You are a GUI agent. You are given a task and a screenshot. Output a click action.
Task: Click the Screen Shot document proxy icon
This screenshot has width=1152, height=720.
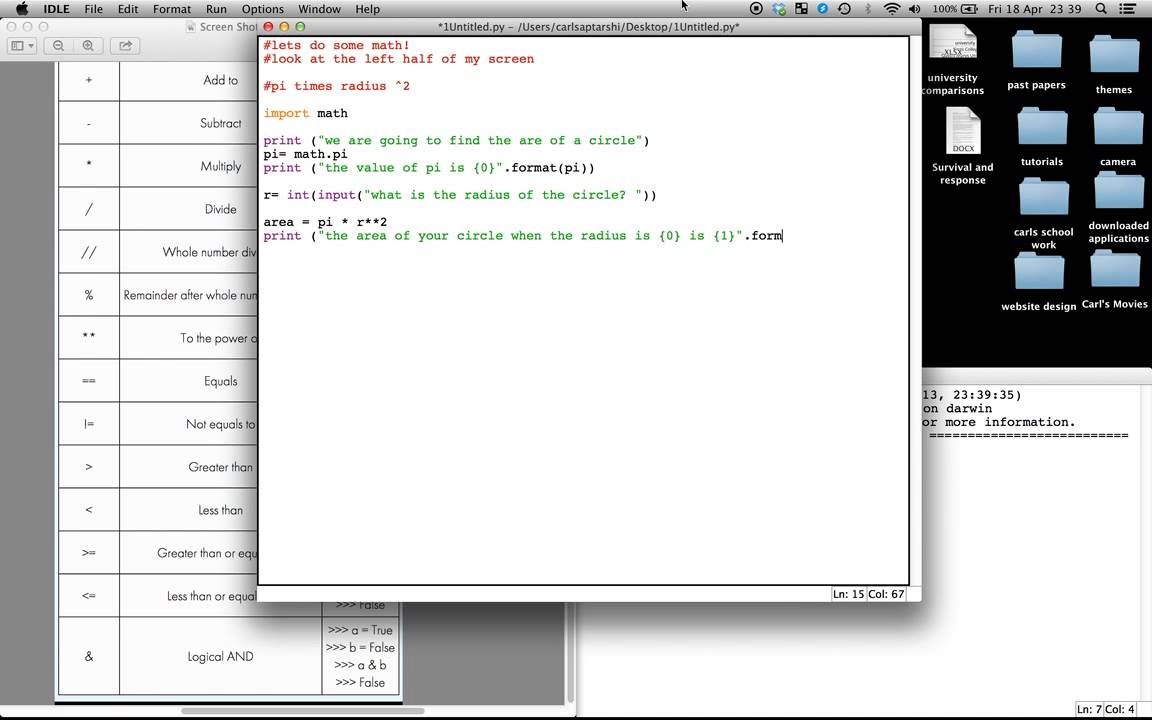coord(192,27)
